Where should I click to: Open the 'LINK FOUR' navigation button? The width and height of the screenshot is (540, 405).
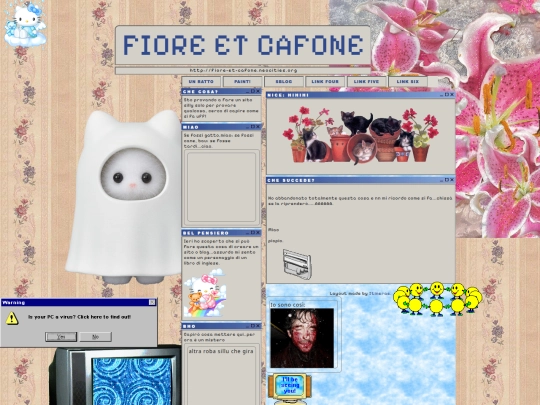point(325,82)
